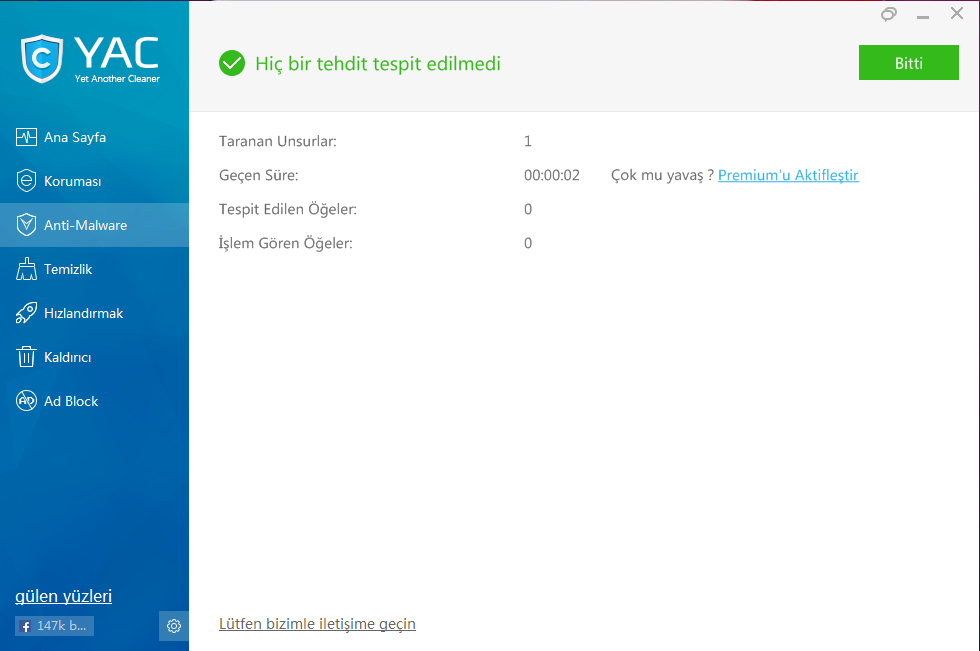Click the green checkmark status icon
Image resolution: width=980 pixels, height=651 pixels.
coord(232,63)
